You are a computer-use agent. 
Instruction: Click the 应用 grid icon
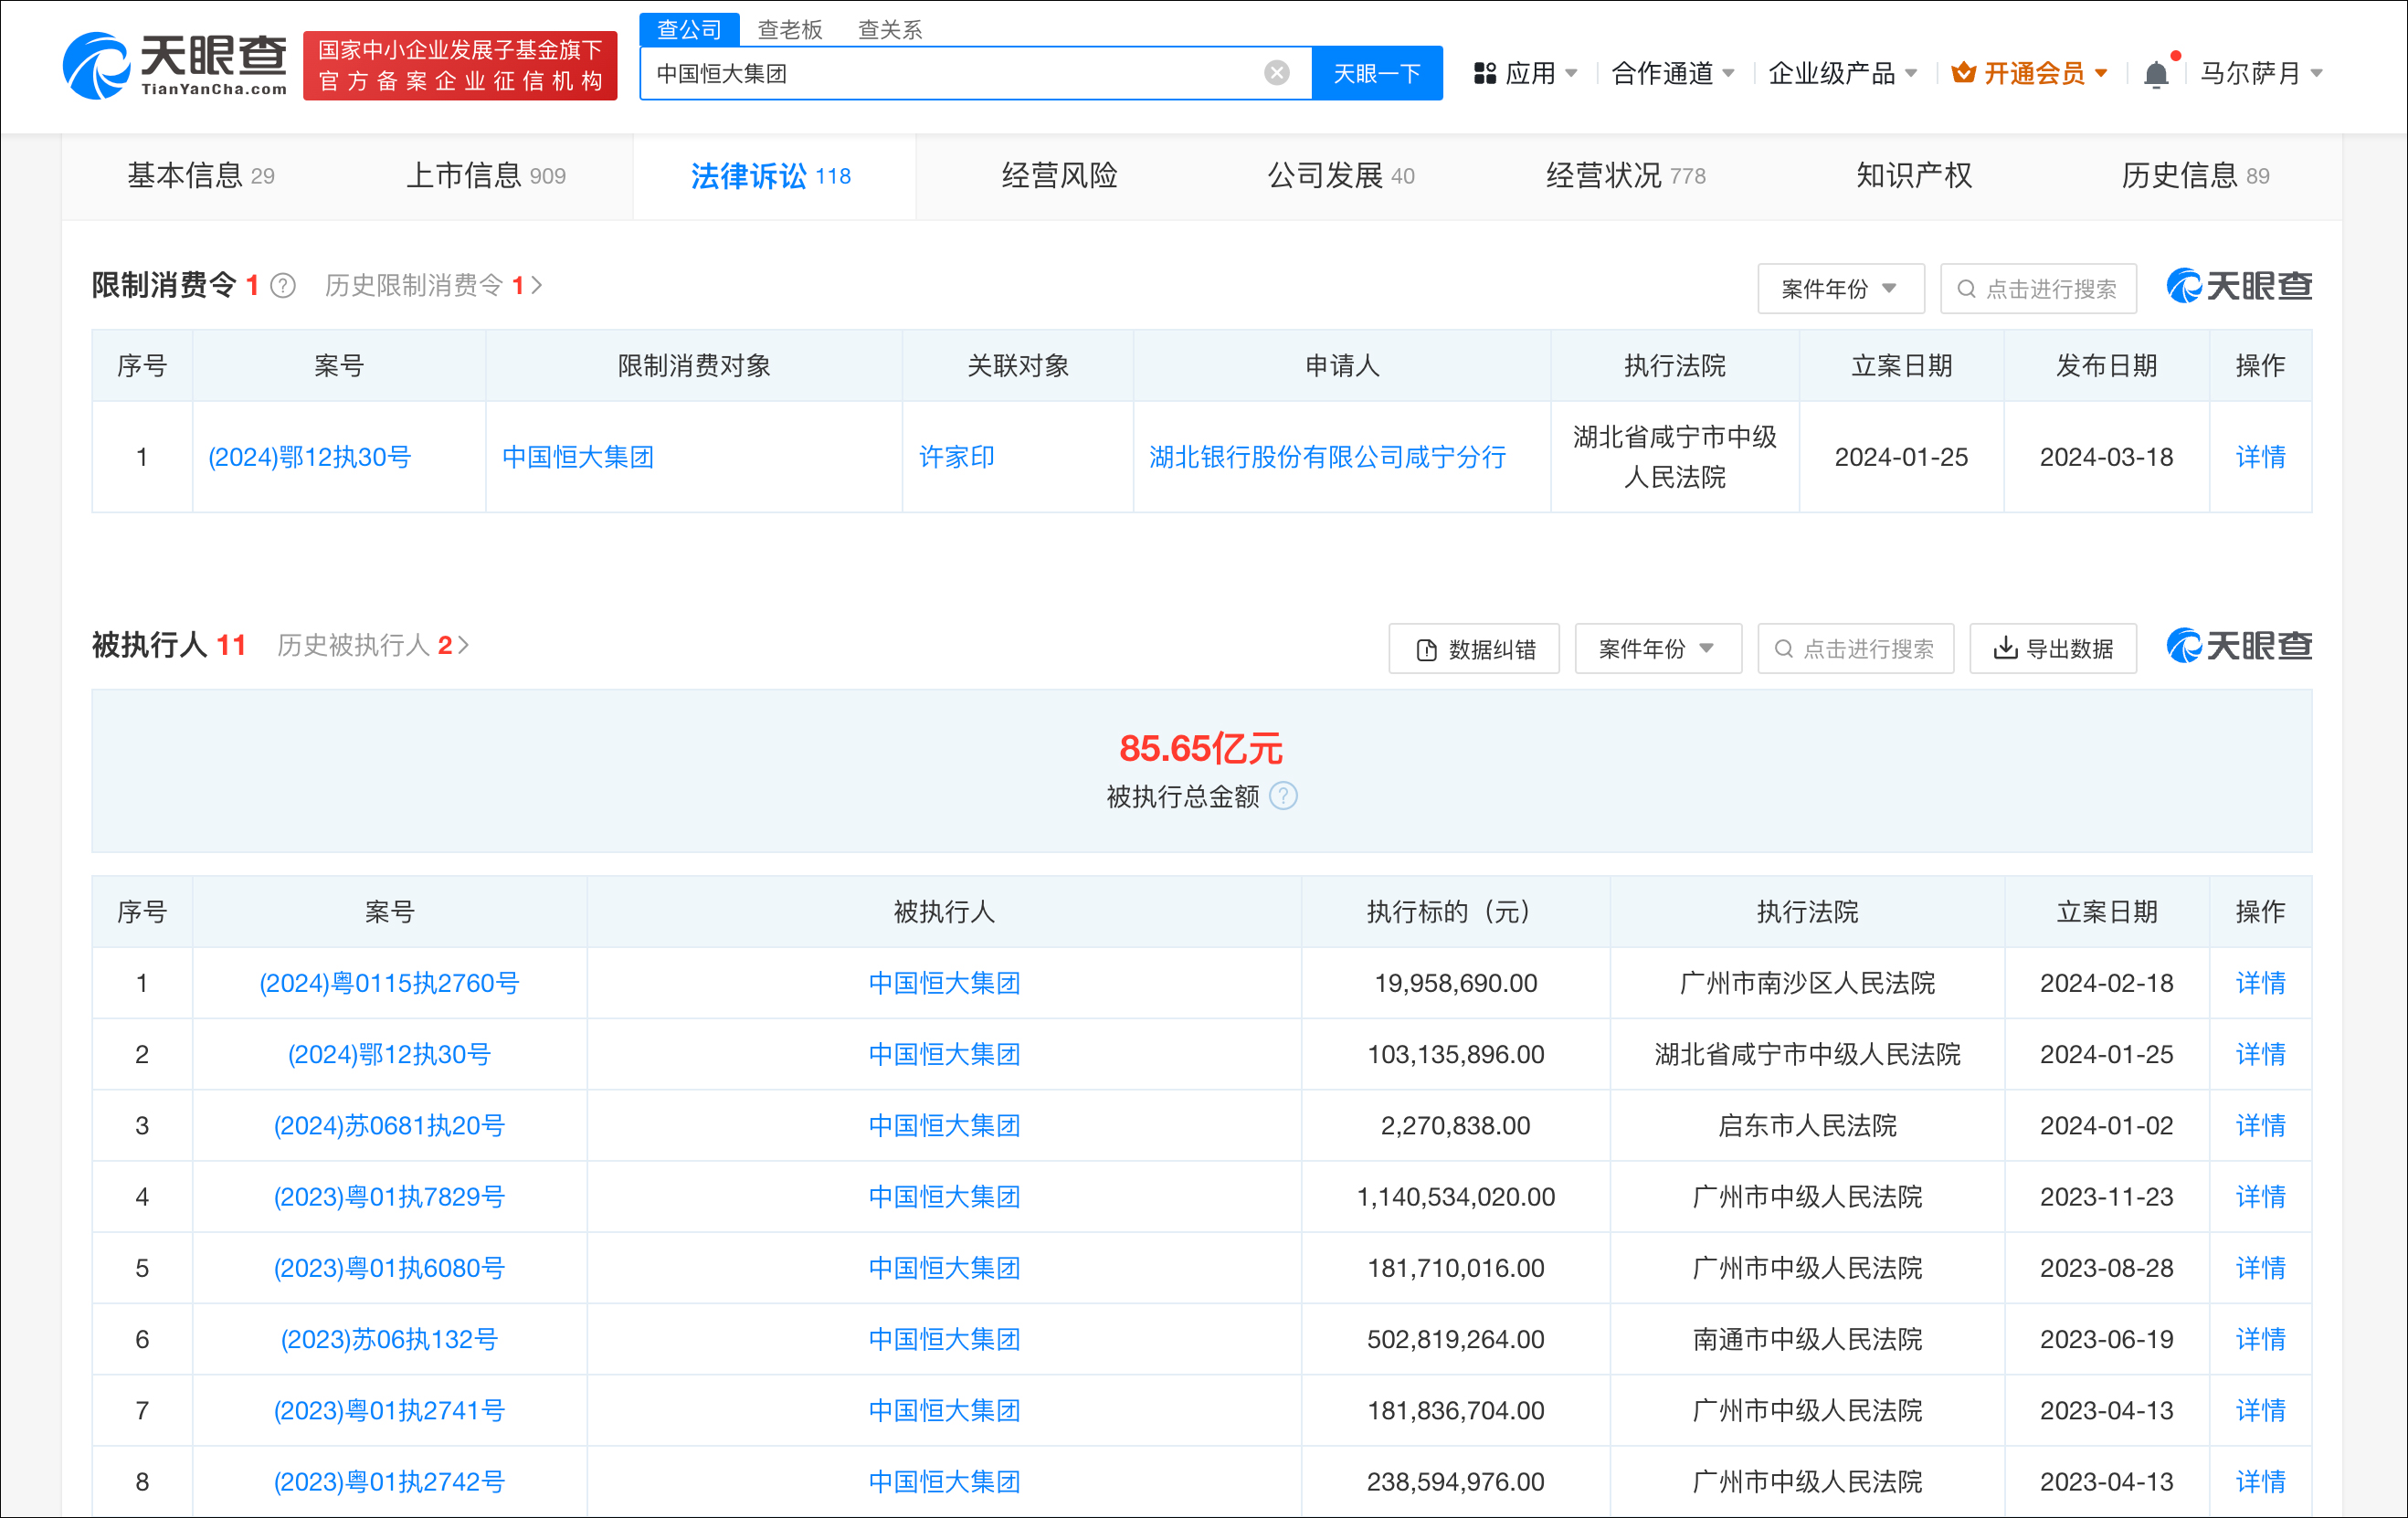click(1485, 73)
